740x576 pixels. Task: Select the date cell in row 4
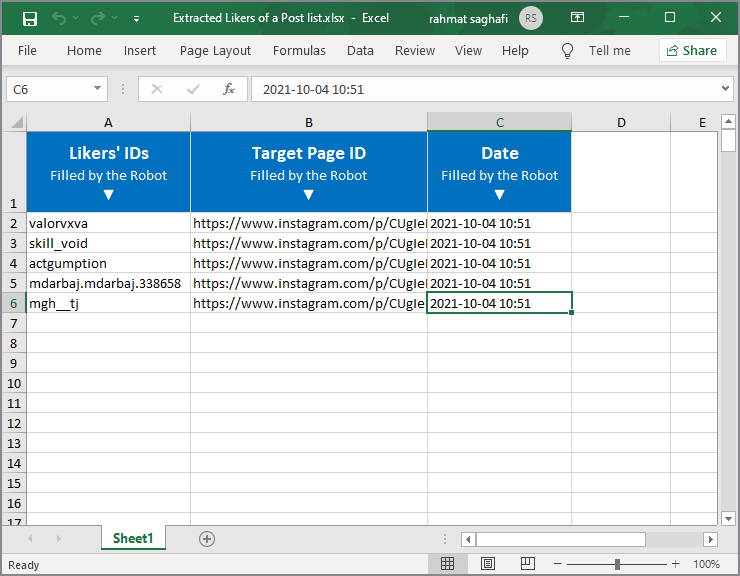tap(499, 263)
